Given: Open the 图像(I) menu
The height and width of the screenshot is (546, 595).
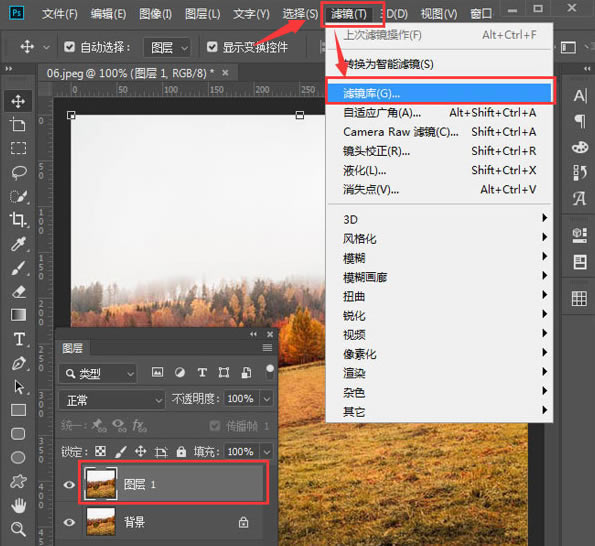Looking at the screenshot, I should pyautogui.click(x=155, y=14).
